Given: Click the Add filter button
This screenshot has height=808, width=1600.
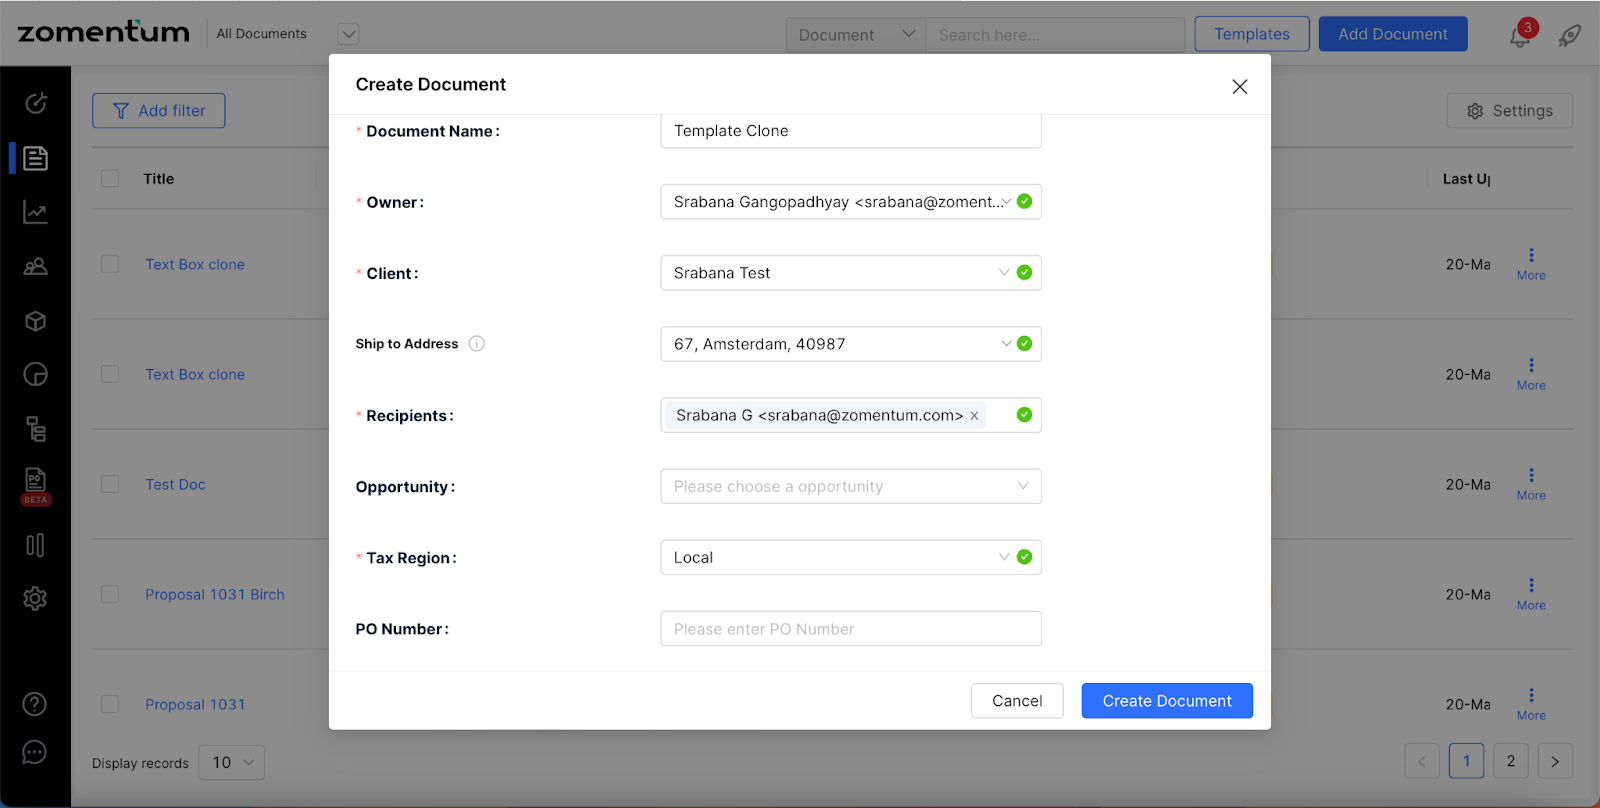Looking at the screenshot, I should (x=159, y=111).
